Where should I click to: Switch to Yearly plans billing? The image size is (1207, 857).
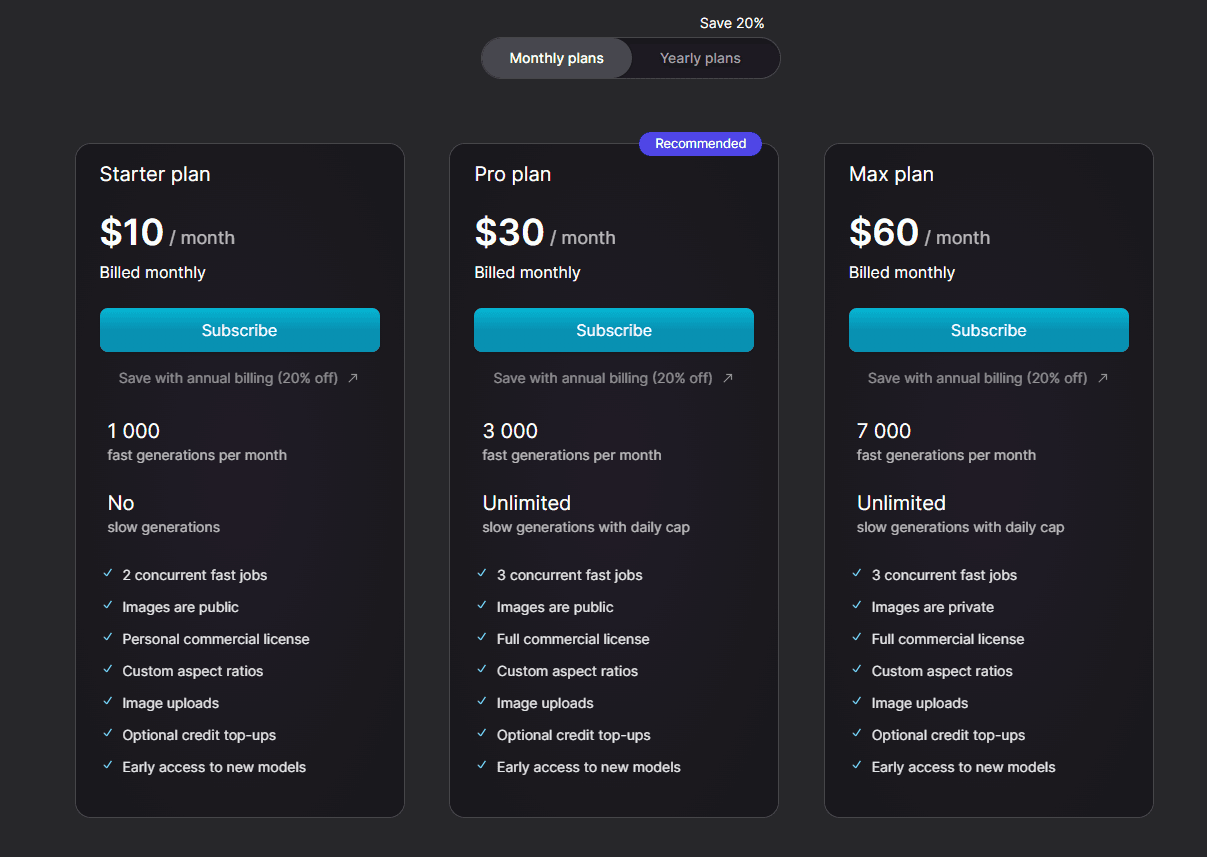(700, 58)
